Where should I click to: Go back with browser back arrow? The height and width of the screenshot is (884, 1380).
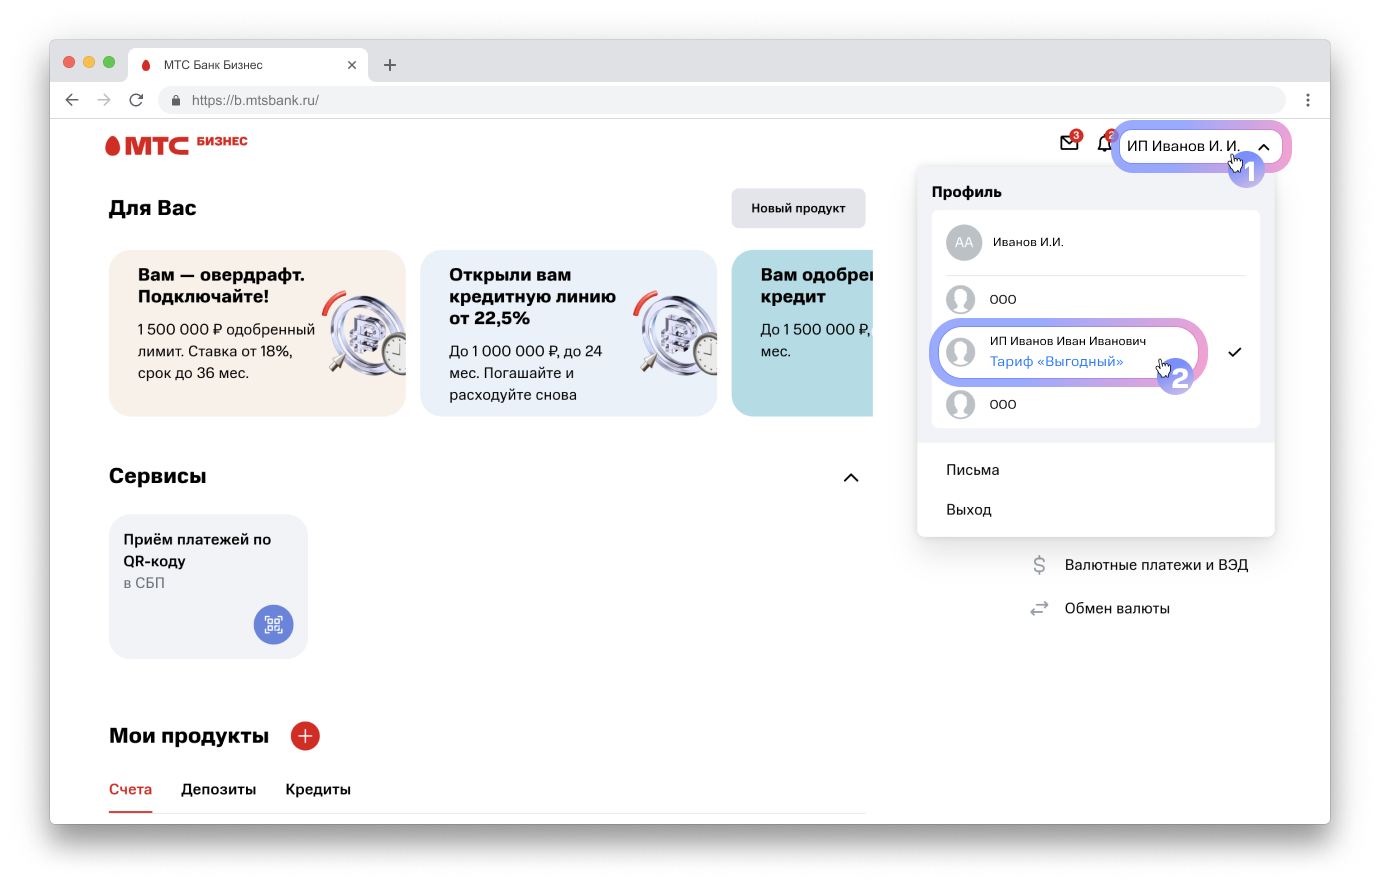[72, 100]
